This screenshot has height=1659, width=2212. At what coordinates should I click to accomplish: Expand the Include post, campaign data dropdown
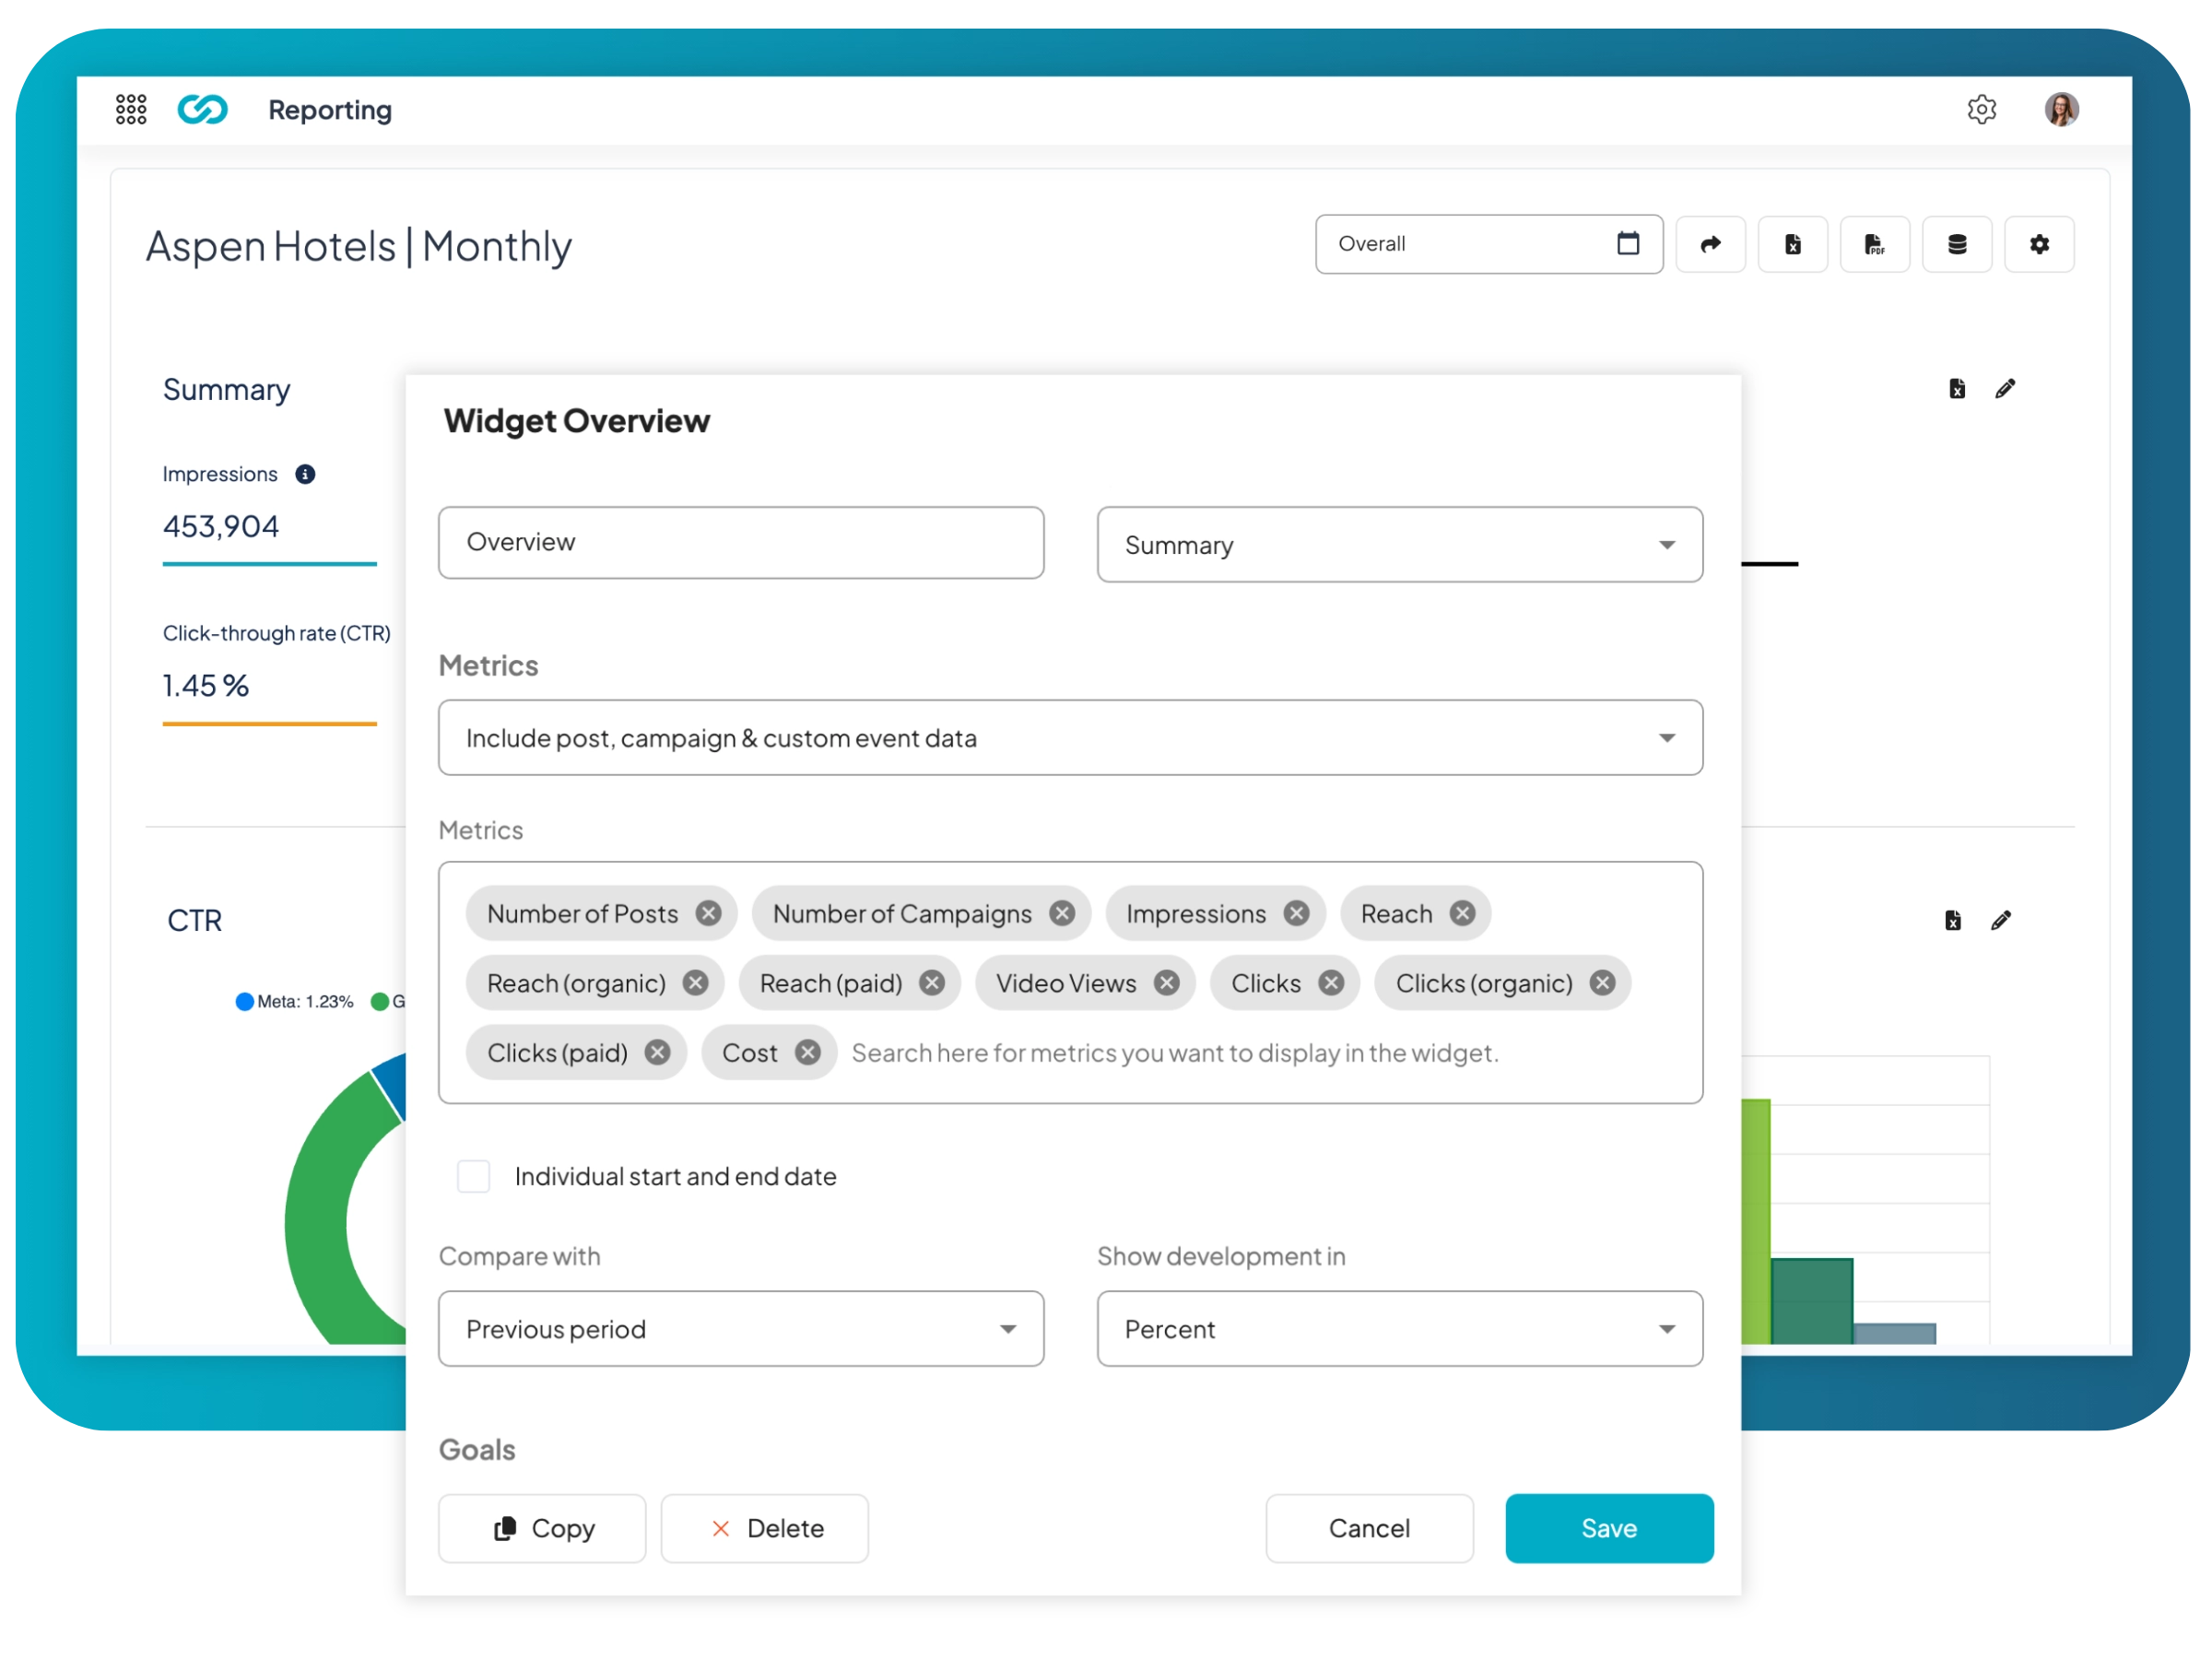point(1069,738)
